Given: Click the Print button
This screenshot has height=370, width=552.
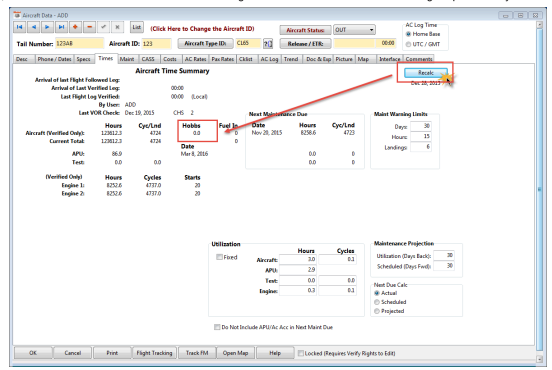Looking at the screenshot, I should 112,353.
